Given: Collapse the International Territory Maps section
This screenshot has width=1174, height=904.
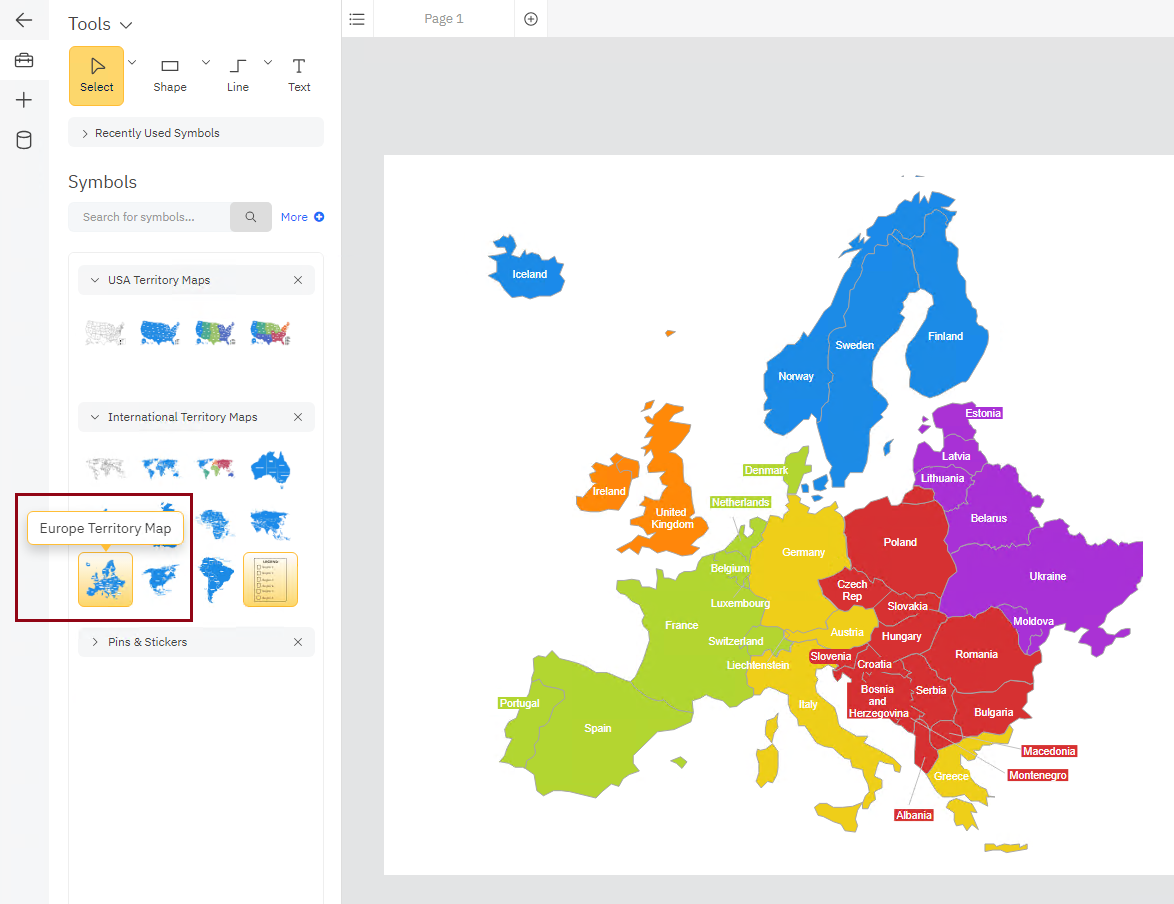Looking at the screenshot, I should click(x=94, y=417).
